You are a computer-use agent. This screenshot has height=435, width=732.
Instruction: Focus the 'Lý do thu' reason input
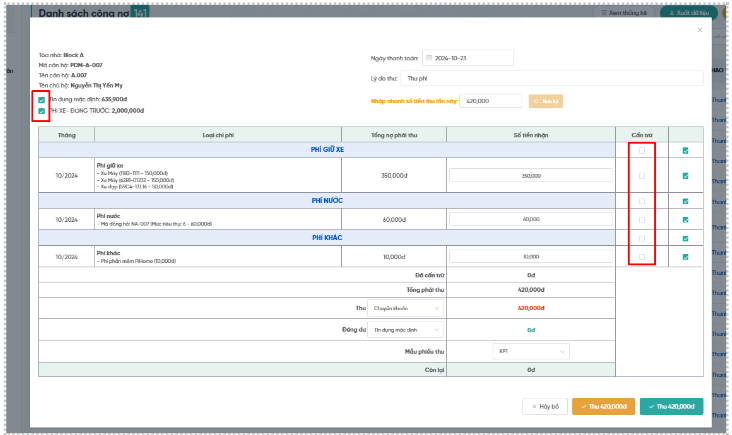coord(552,78)
